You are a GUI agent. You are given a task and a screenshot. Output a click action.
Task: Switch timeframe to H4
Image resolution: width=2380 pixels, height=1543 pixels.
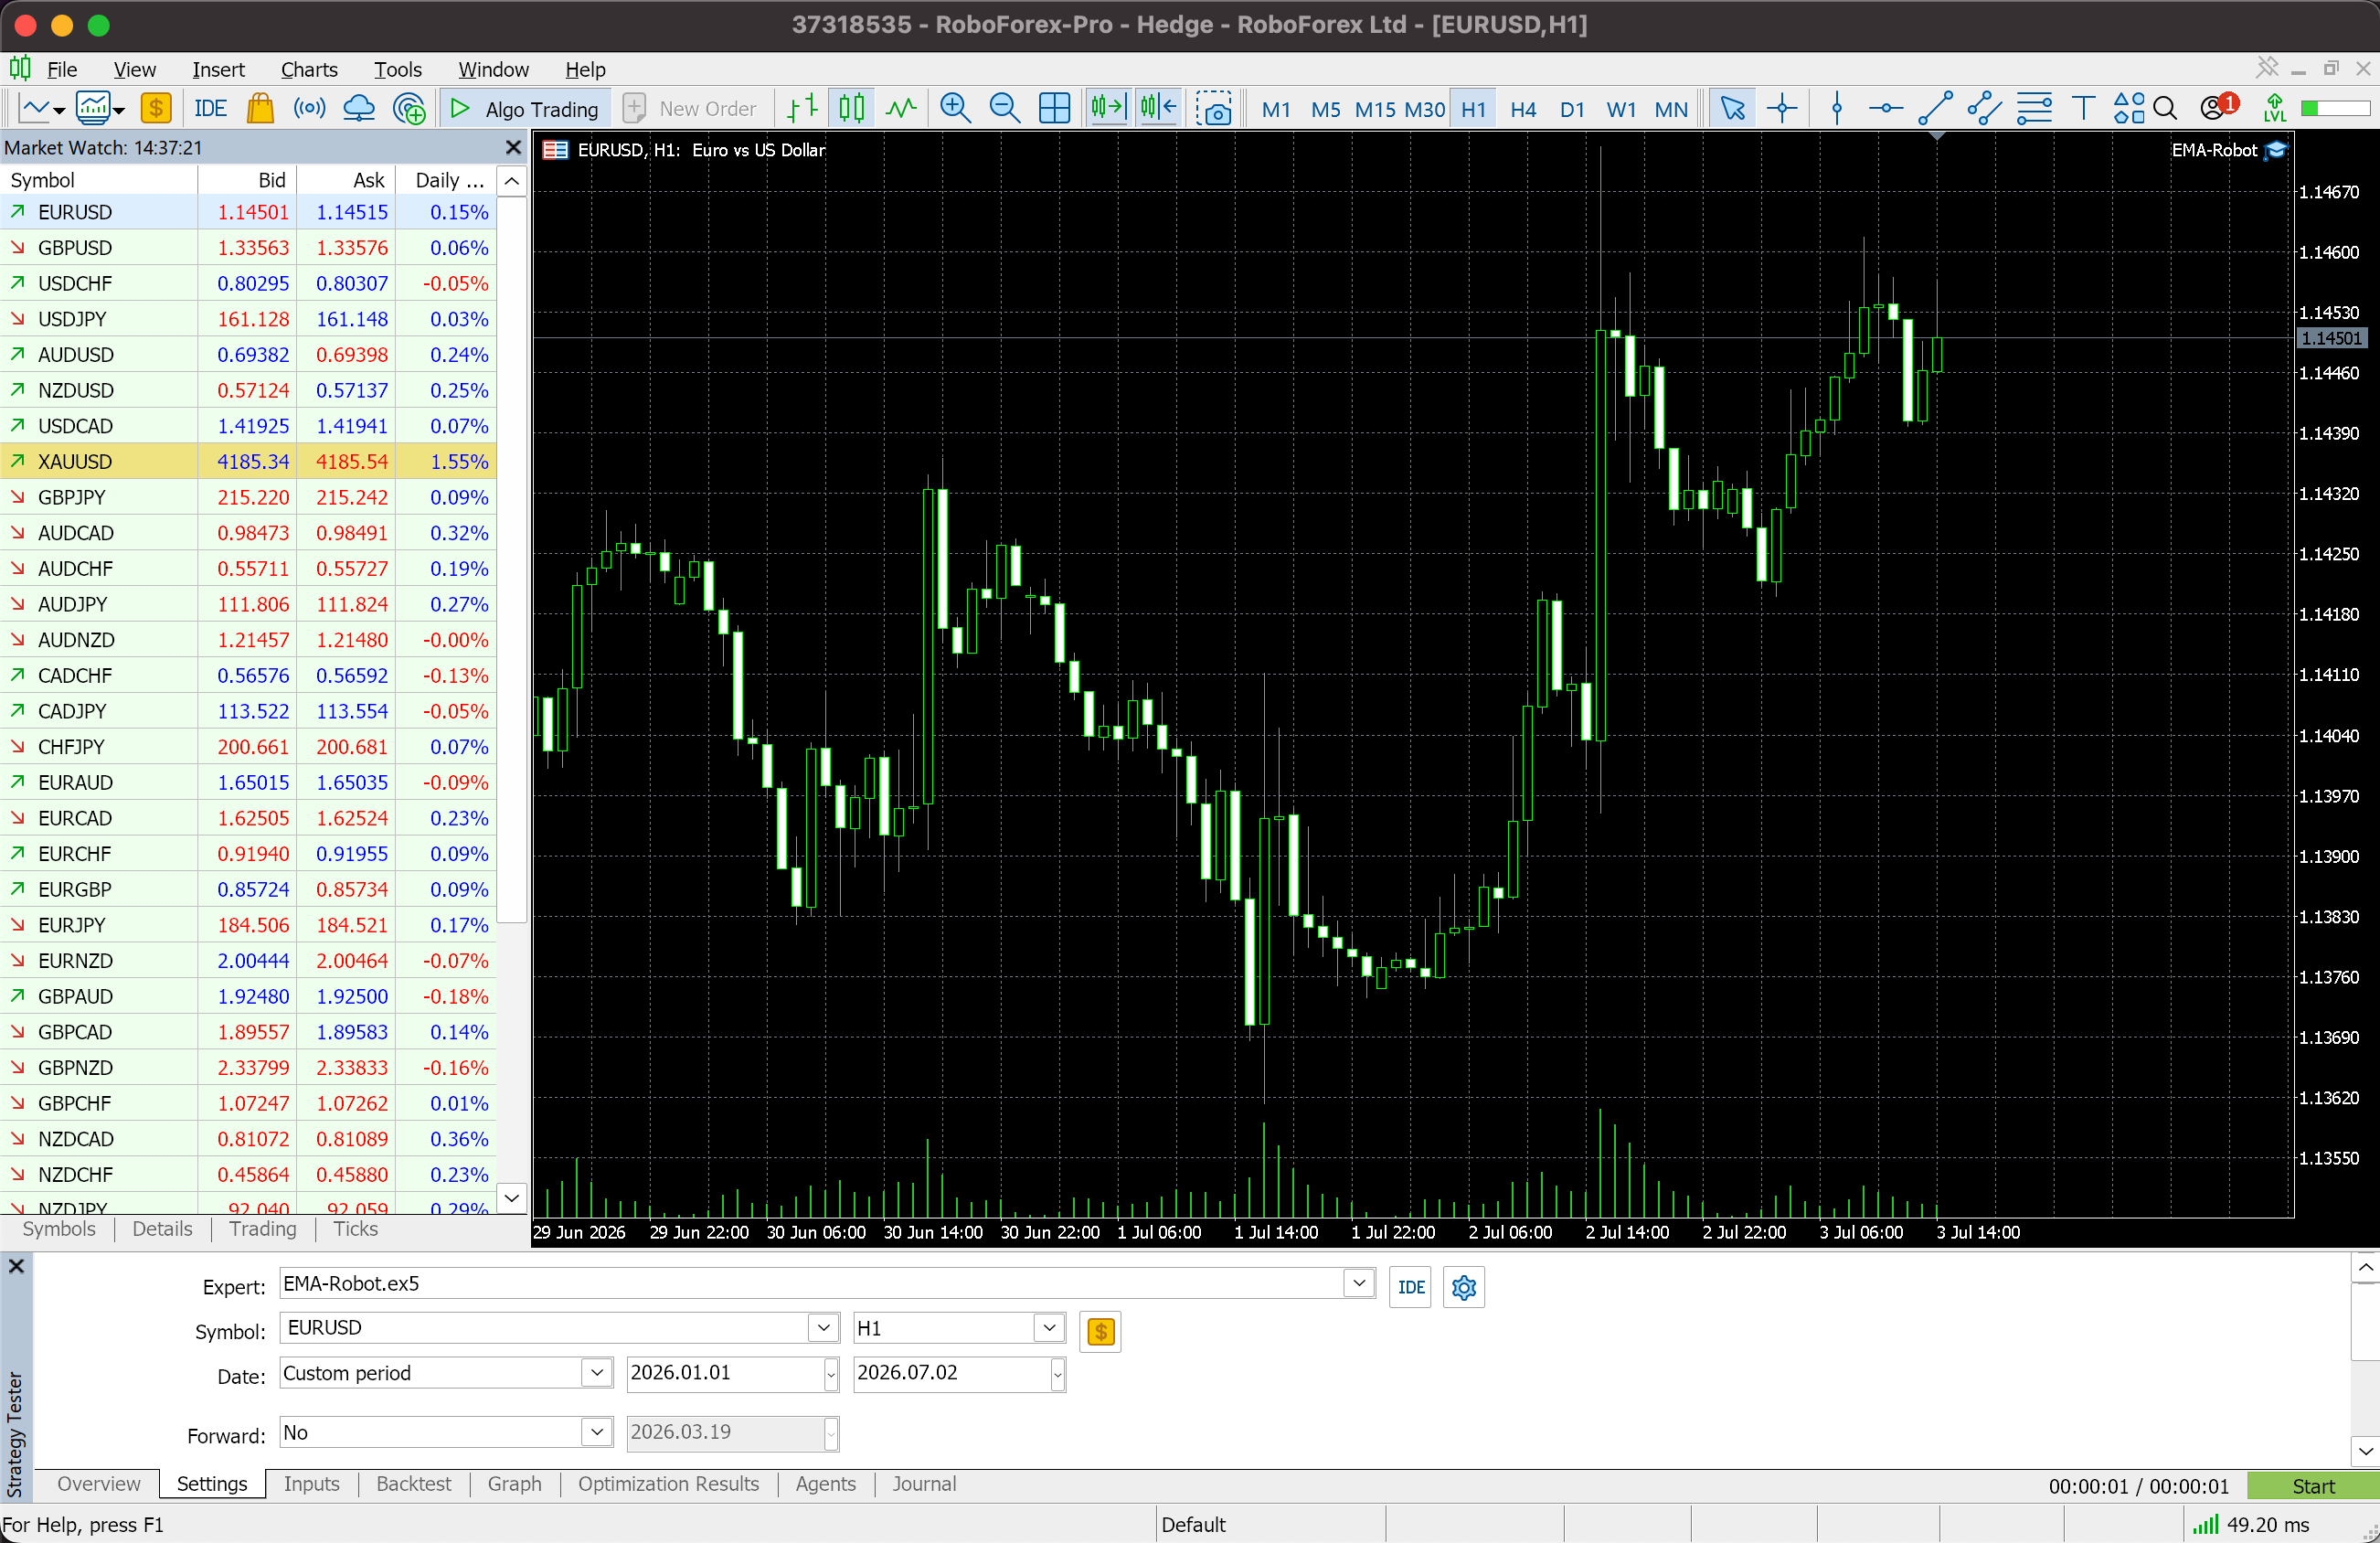[x=1523, y=109]
